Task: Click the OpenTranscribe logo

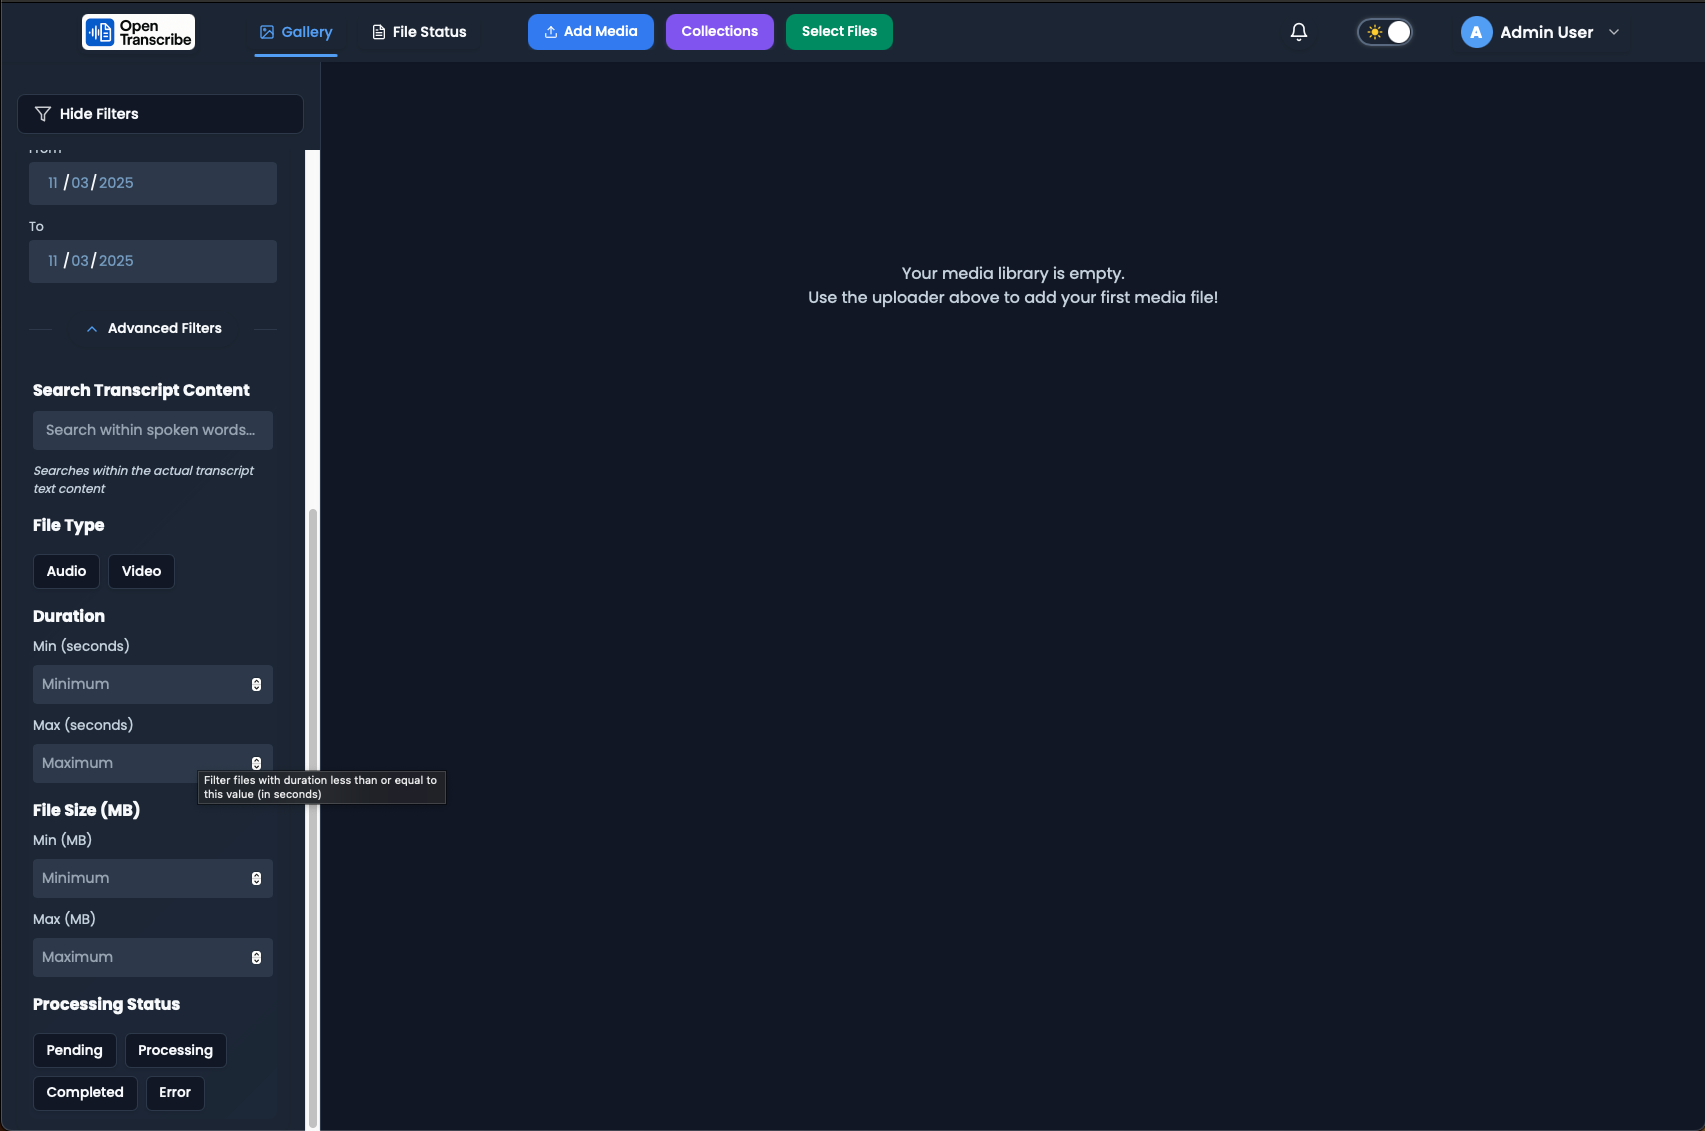Action: (138, 32)
